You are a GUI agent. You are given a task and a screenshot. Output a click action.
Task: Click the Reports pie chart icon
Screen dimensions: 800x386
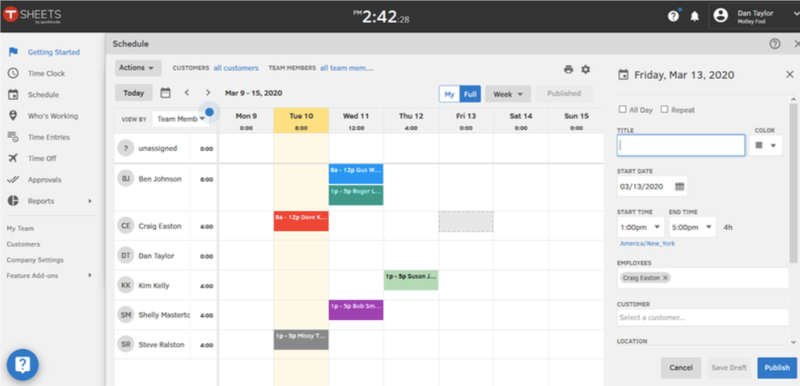pyautogui.click(x=13, y=201)
